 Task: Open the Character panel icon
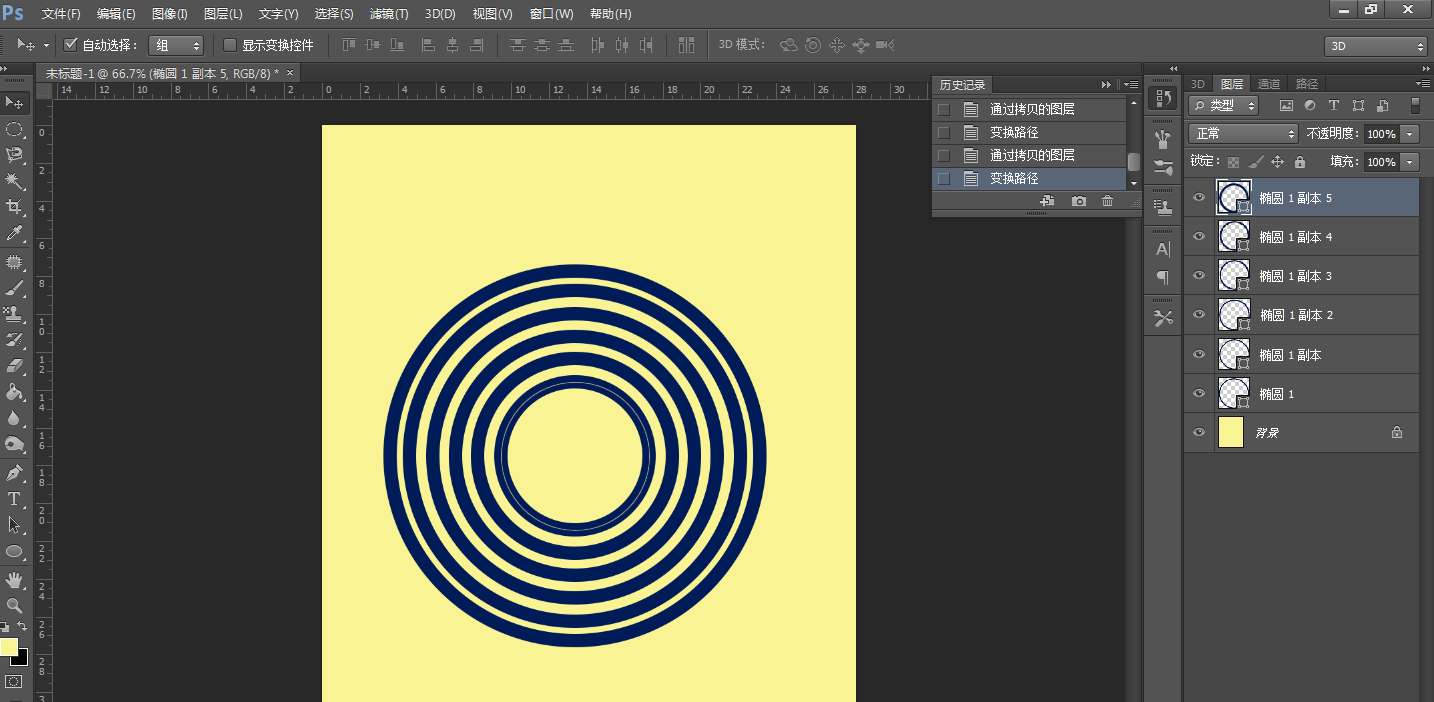[x=1163, y=249]
